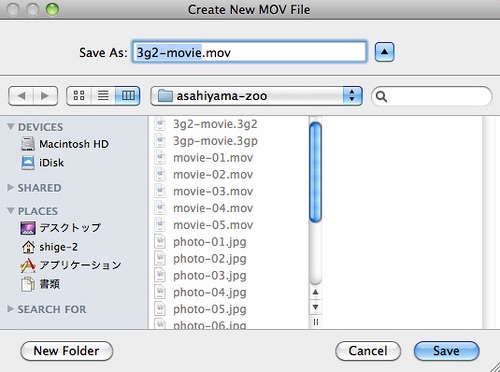The width and height of the screenshot is (500, 372).
Task: Expand the SHARED section
Action: [11, 188]
